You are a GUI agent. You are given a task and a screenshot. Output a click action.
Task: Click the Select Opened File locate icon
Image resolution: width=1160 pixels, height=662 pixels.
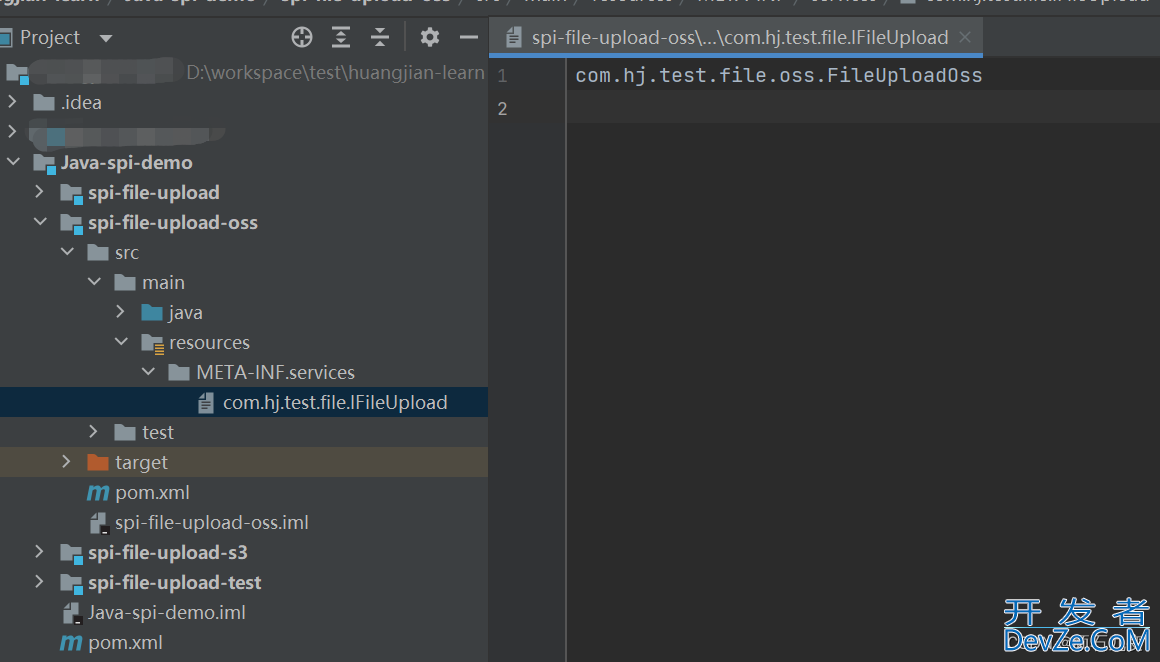click(x=302, y=37)
